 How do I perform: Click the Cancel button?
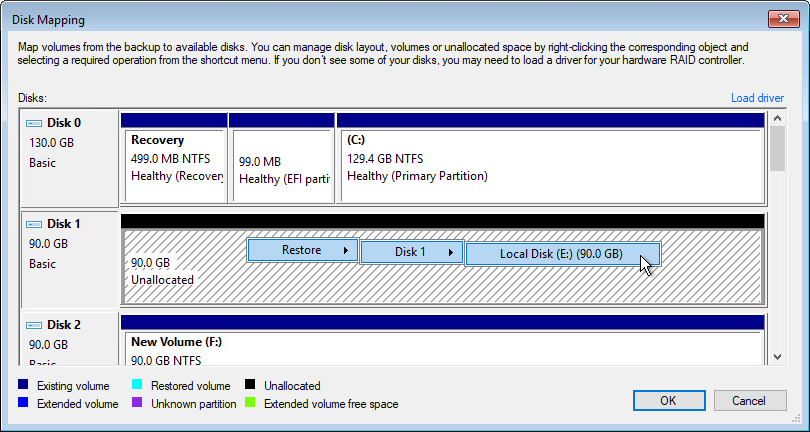click(x=750, y=400)
